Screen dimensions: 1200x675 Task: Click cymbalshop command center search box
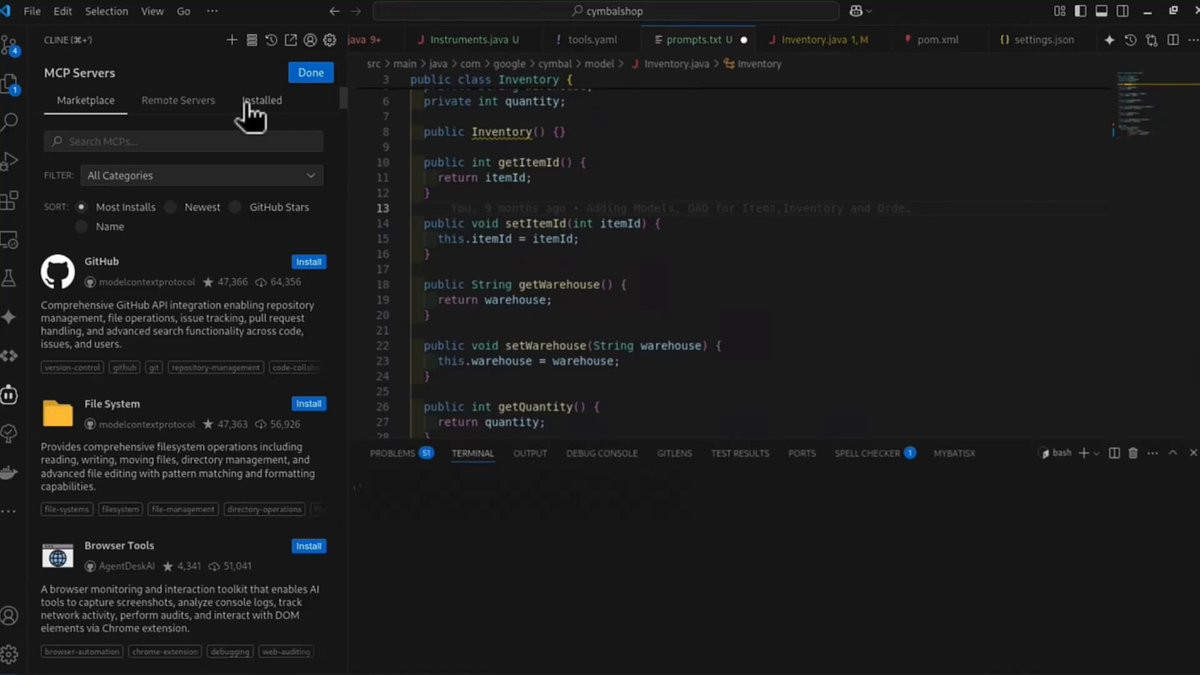pos(606,11)
